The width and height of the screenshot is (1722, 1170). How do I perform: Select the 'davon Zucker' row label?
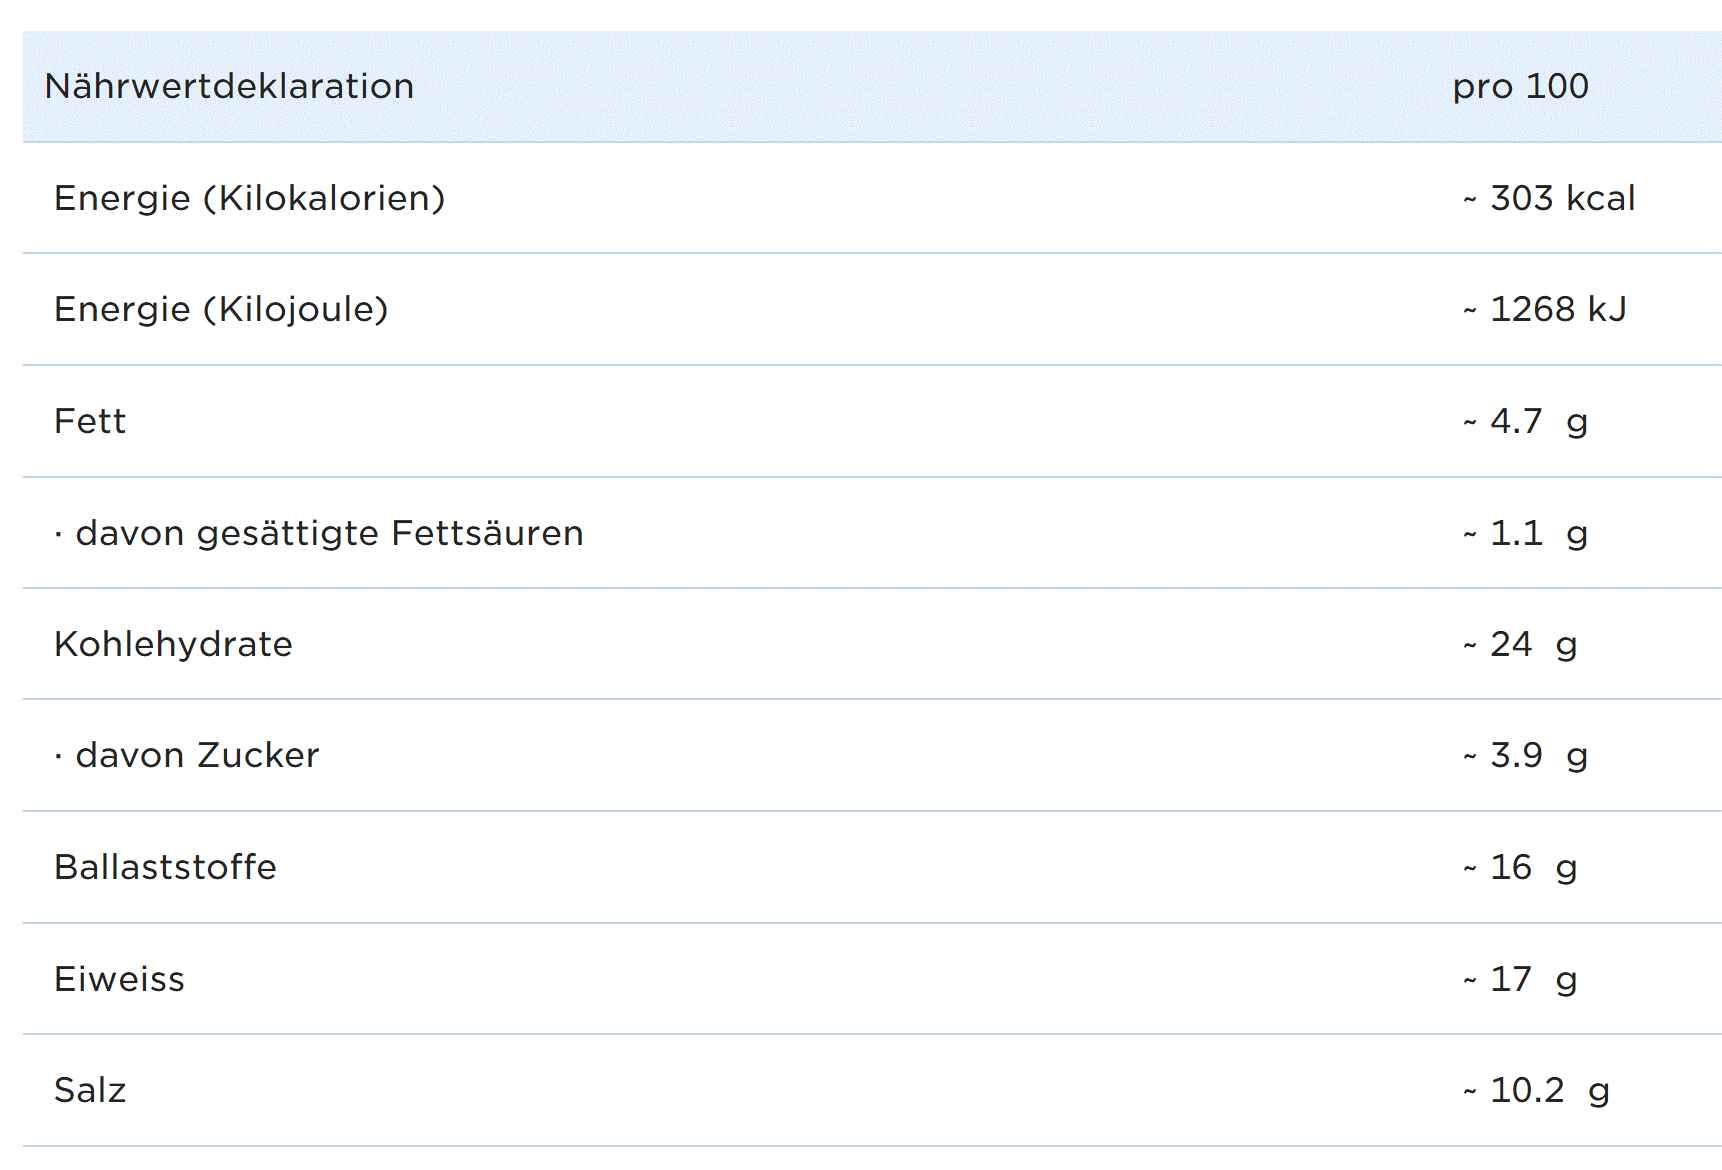pyautogui.click(x=197, y=756)
